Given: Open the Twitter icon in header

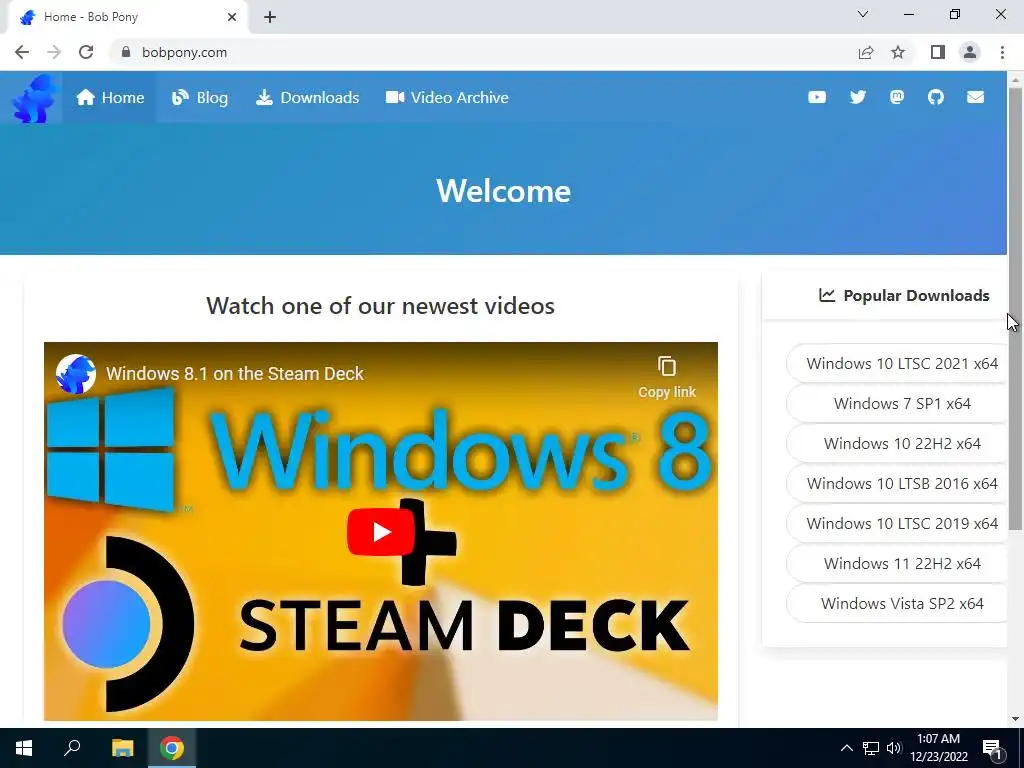Looking at the screenshot, I should tap(857, 97).
